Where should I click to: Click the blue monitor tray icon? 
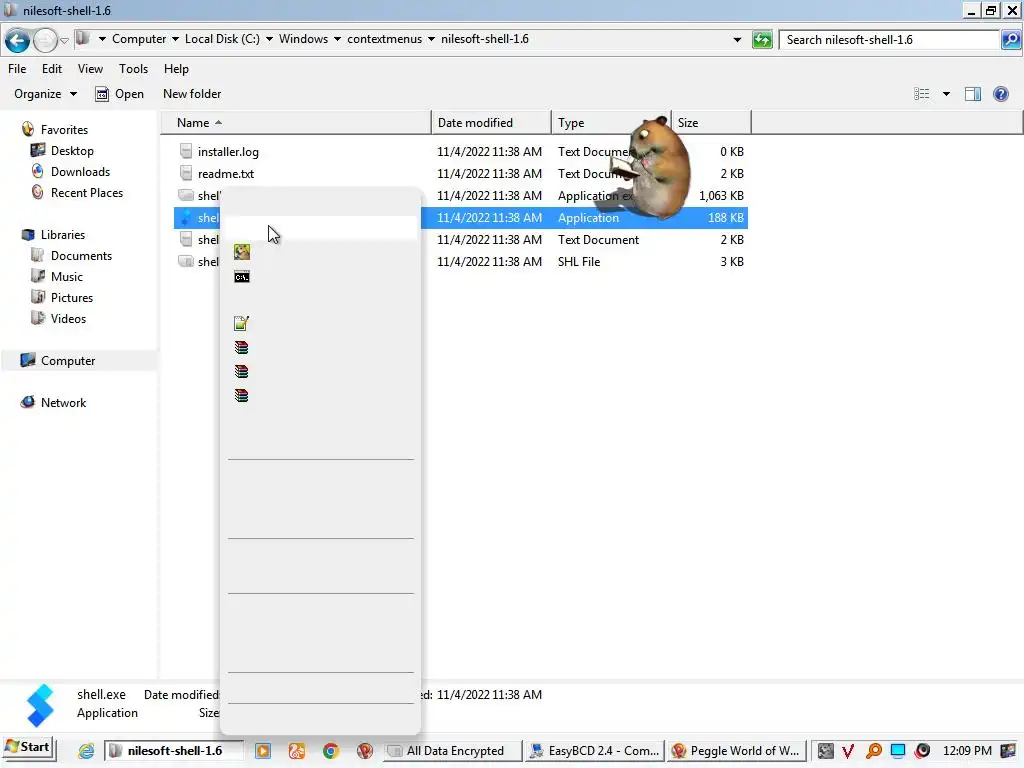898,751
